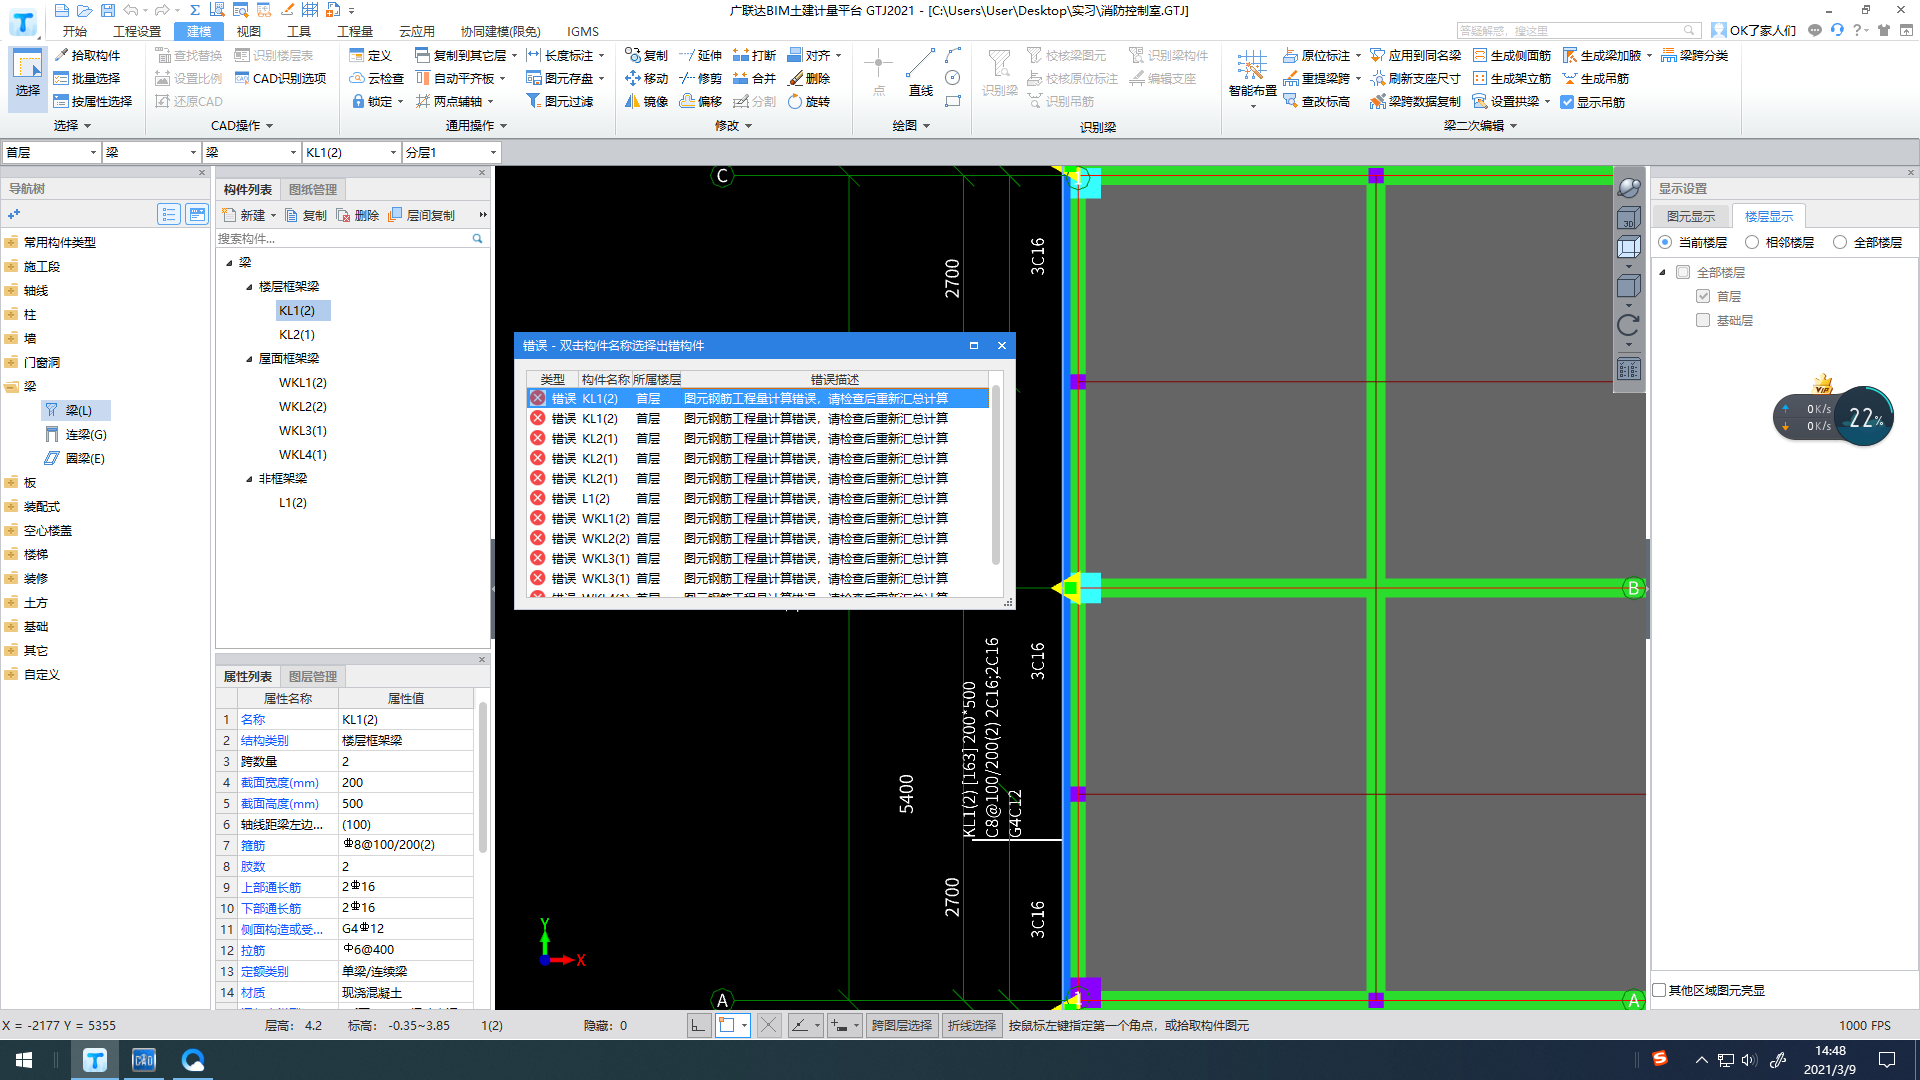1920x1080 pixels.
Task: Select 当前楼层 radio button
Action: pos(1665,242)
